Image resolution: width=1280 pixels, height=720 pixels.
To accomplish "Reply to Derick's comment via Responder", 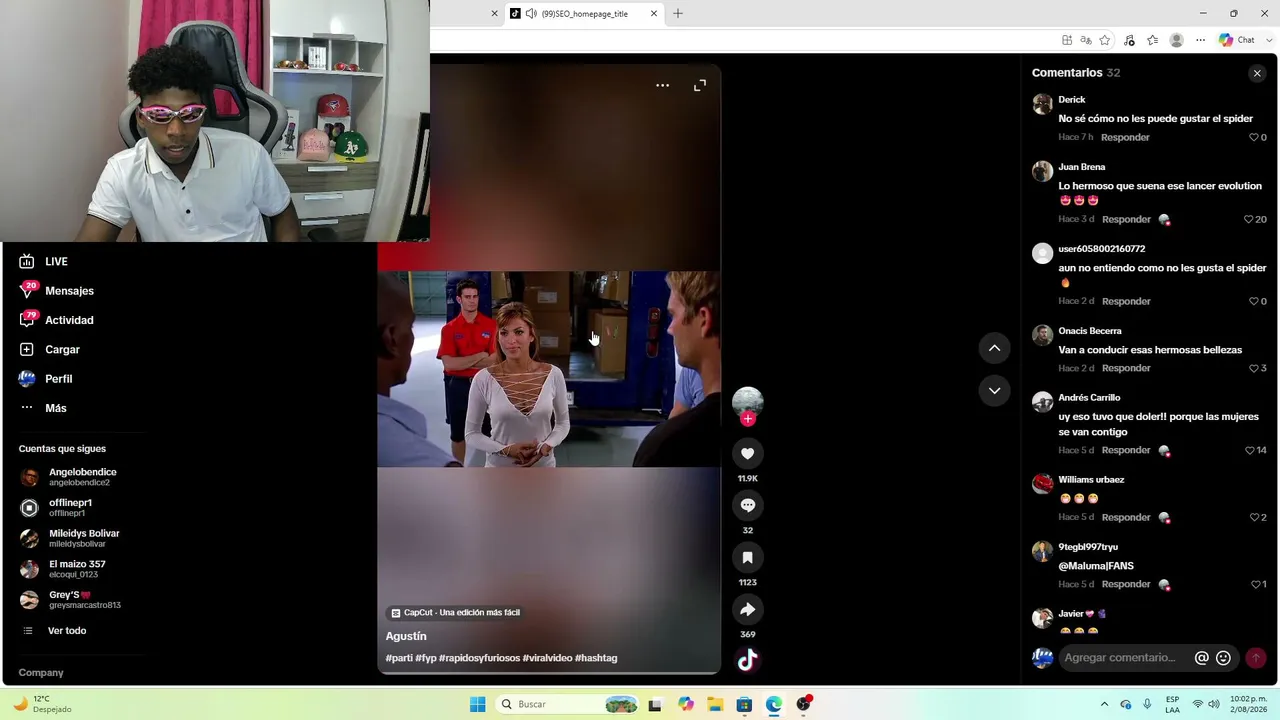I will [x=1125, y=137].
